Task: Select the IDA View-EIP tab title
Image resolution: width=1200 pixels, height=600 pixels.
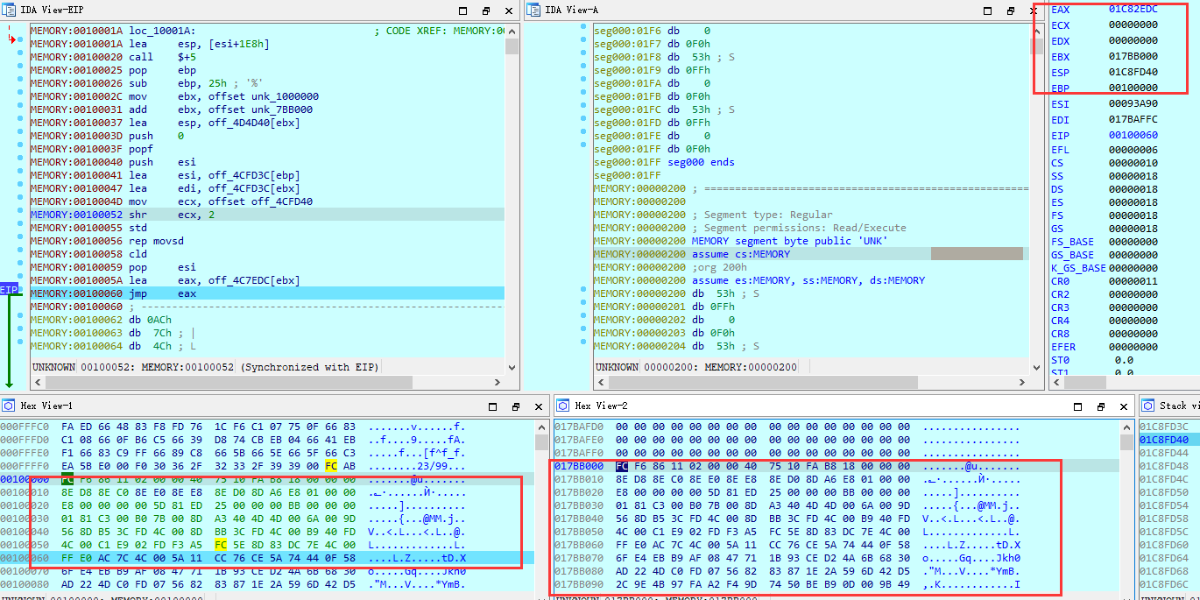Action: pyautogui.click(x=50, y=10)
